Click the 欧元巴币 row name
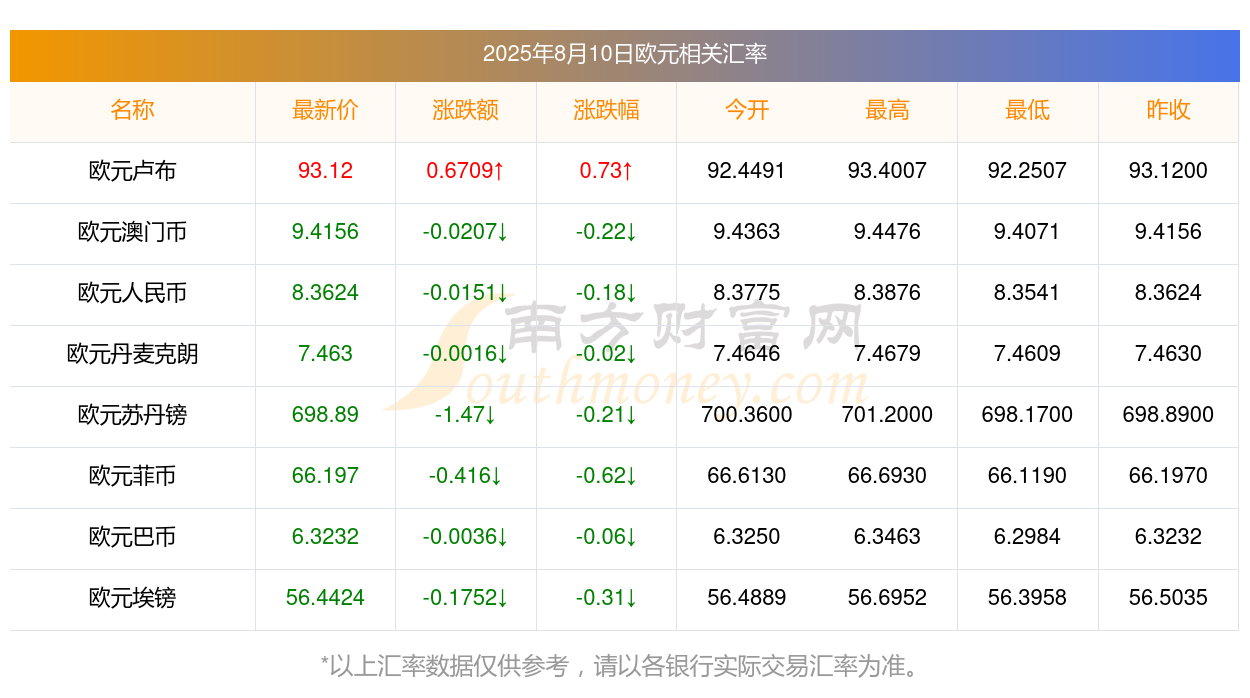 pos(133,537)
